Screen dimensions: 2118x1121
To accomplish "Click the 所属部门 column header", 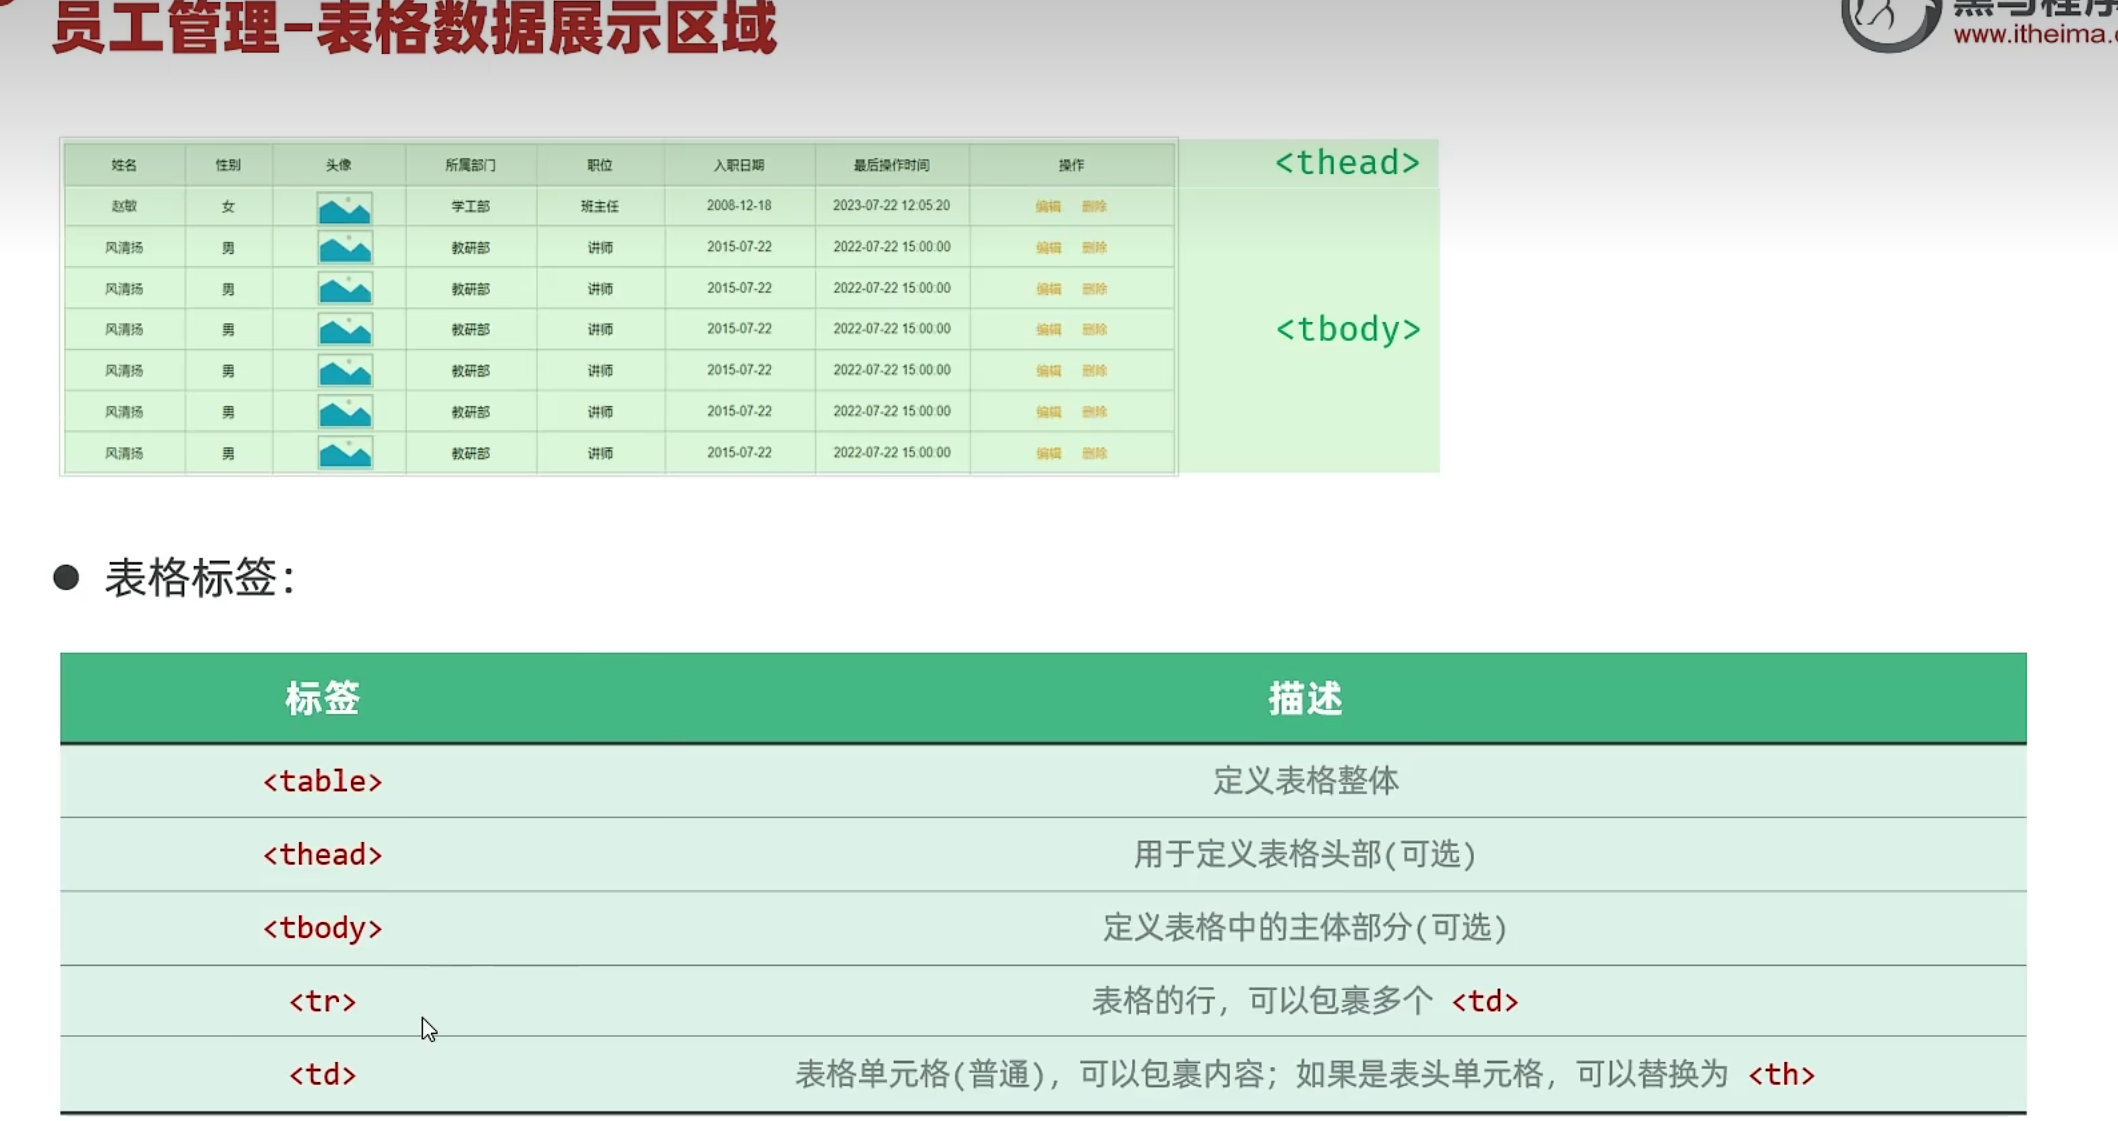I will coord(470,165).
